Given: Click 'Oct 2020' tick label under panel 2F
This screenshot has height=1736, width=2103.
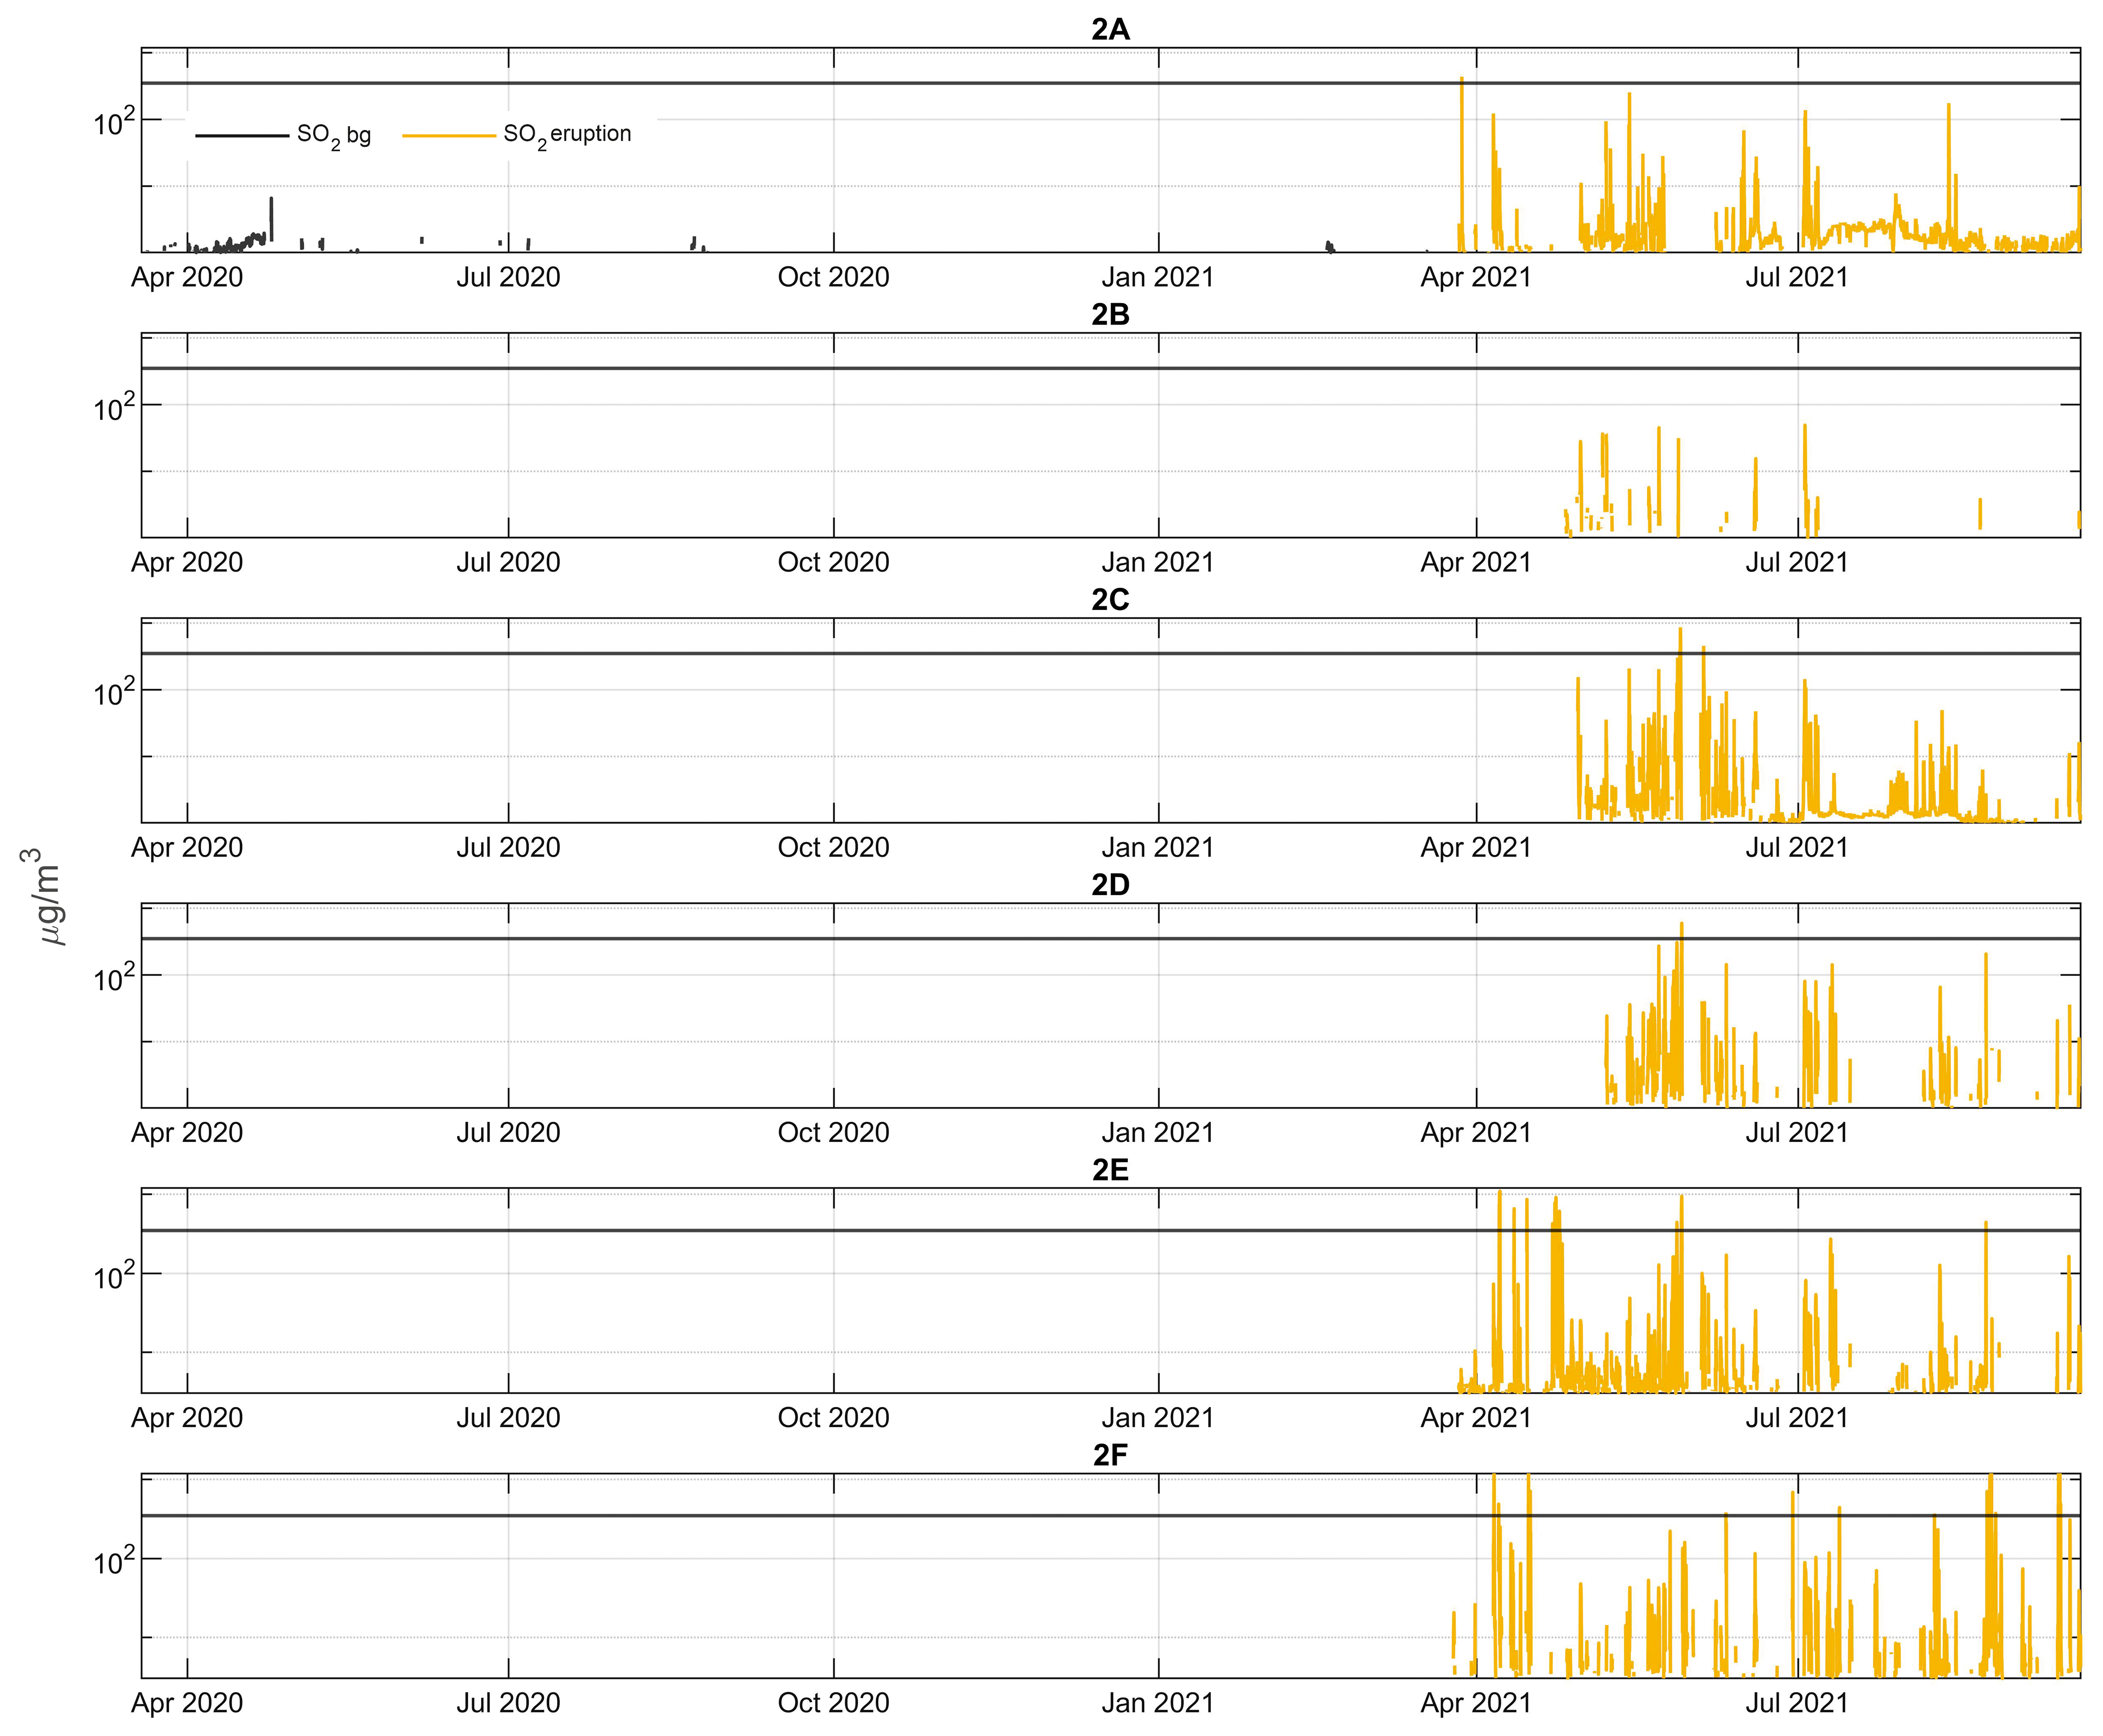Looking at the screenshot, I should pos(833,1702).
